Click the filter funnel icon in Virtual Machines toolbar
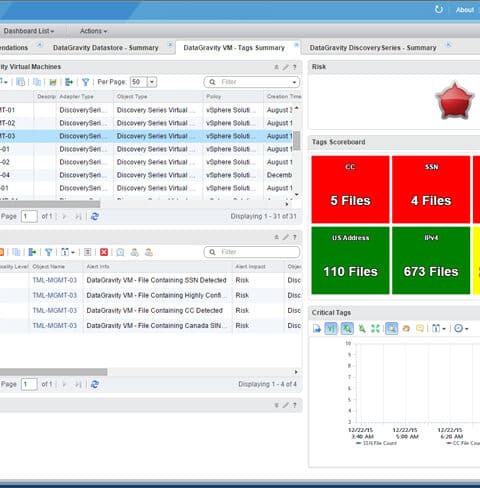The width and height of the screenshot is (480, 488). tap(85, 82)
